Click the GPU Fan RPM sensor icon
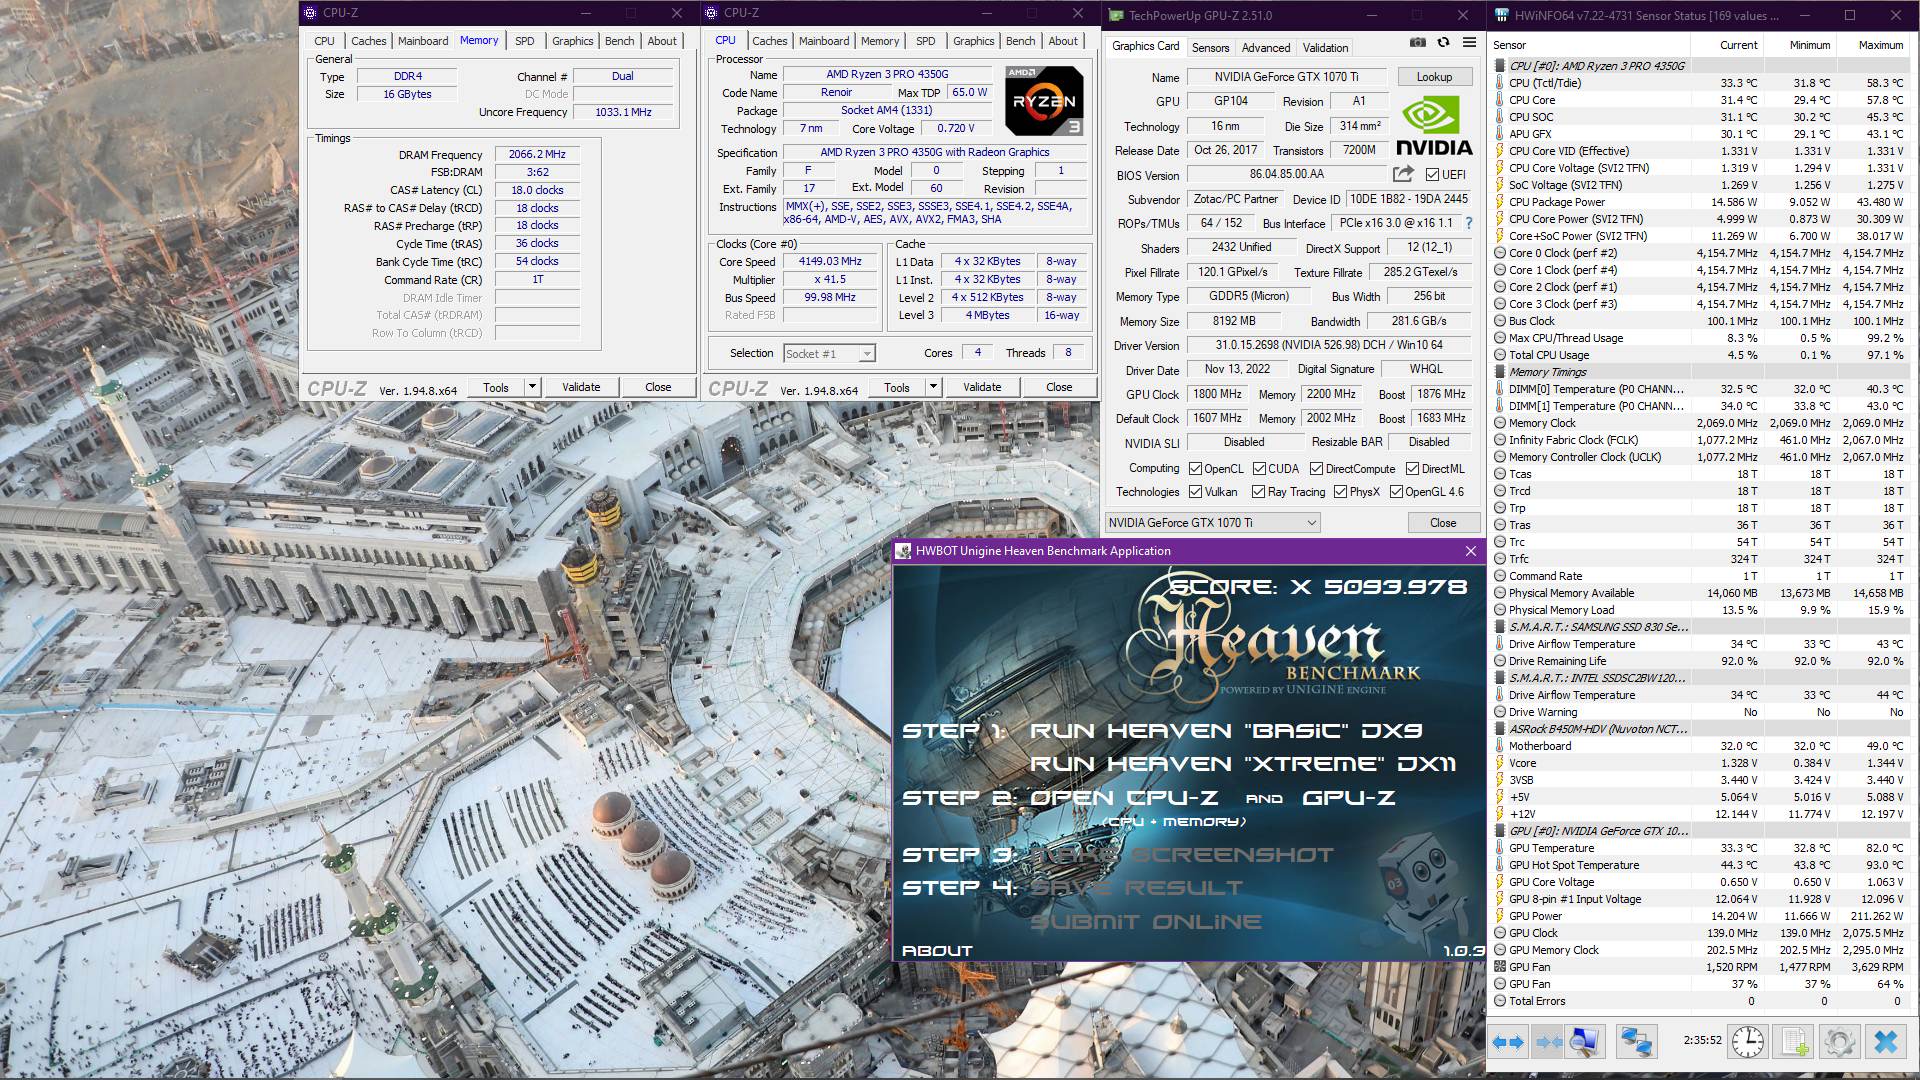The height and width of the screenshot is (1080, 1920). [1499, 967]
